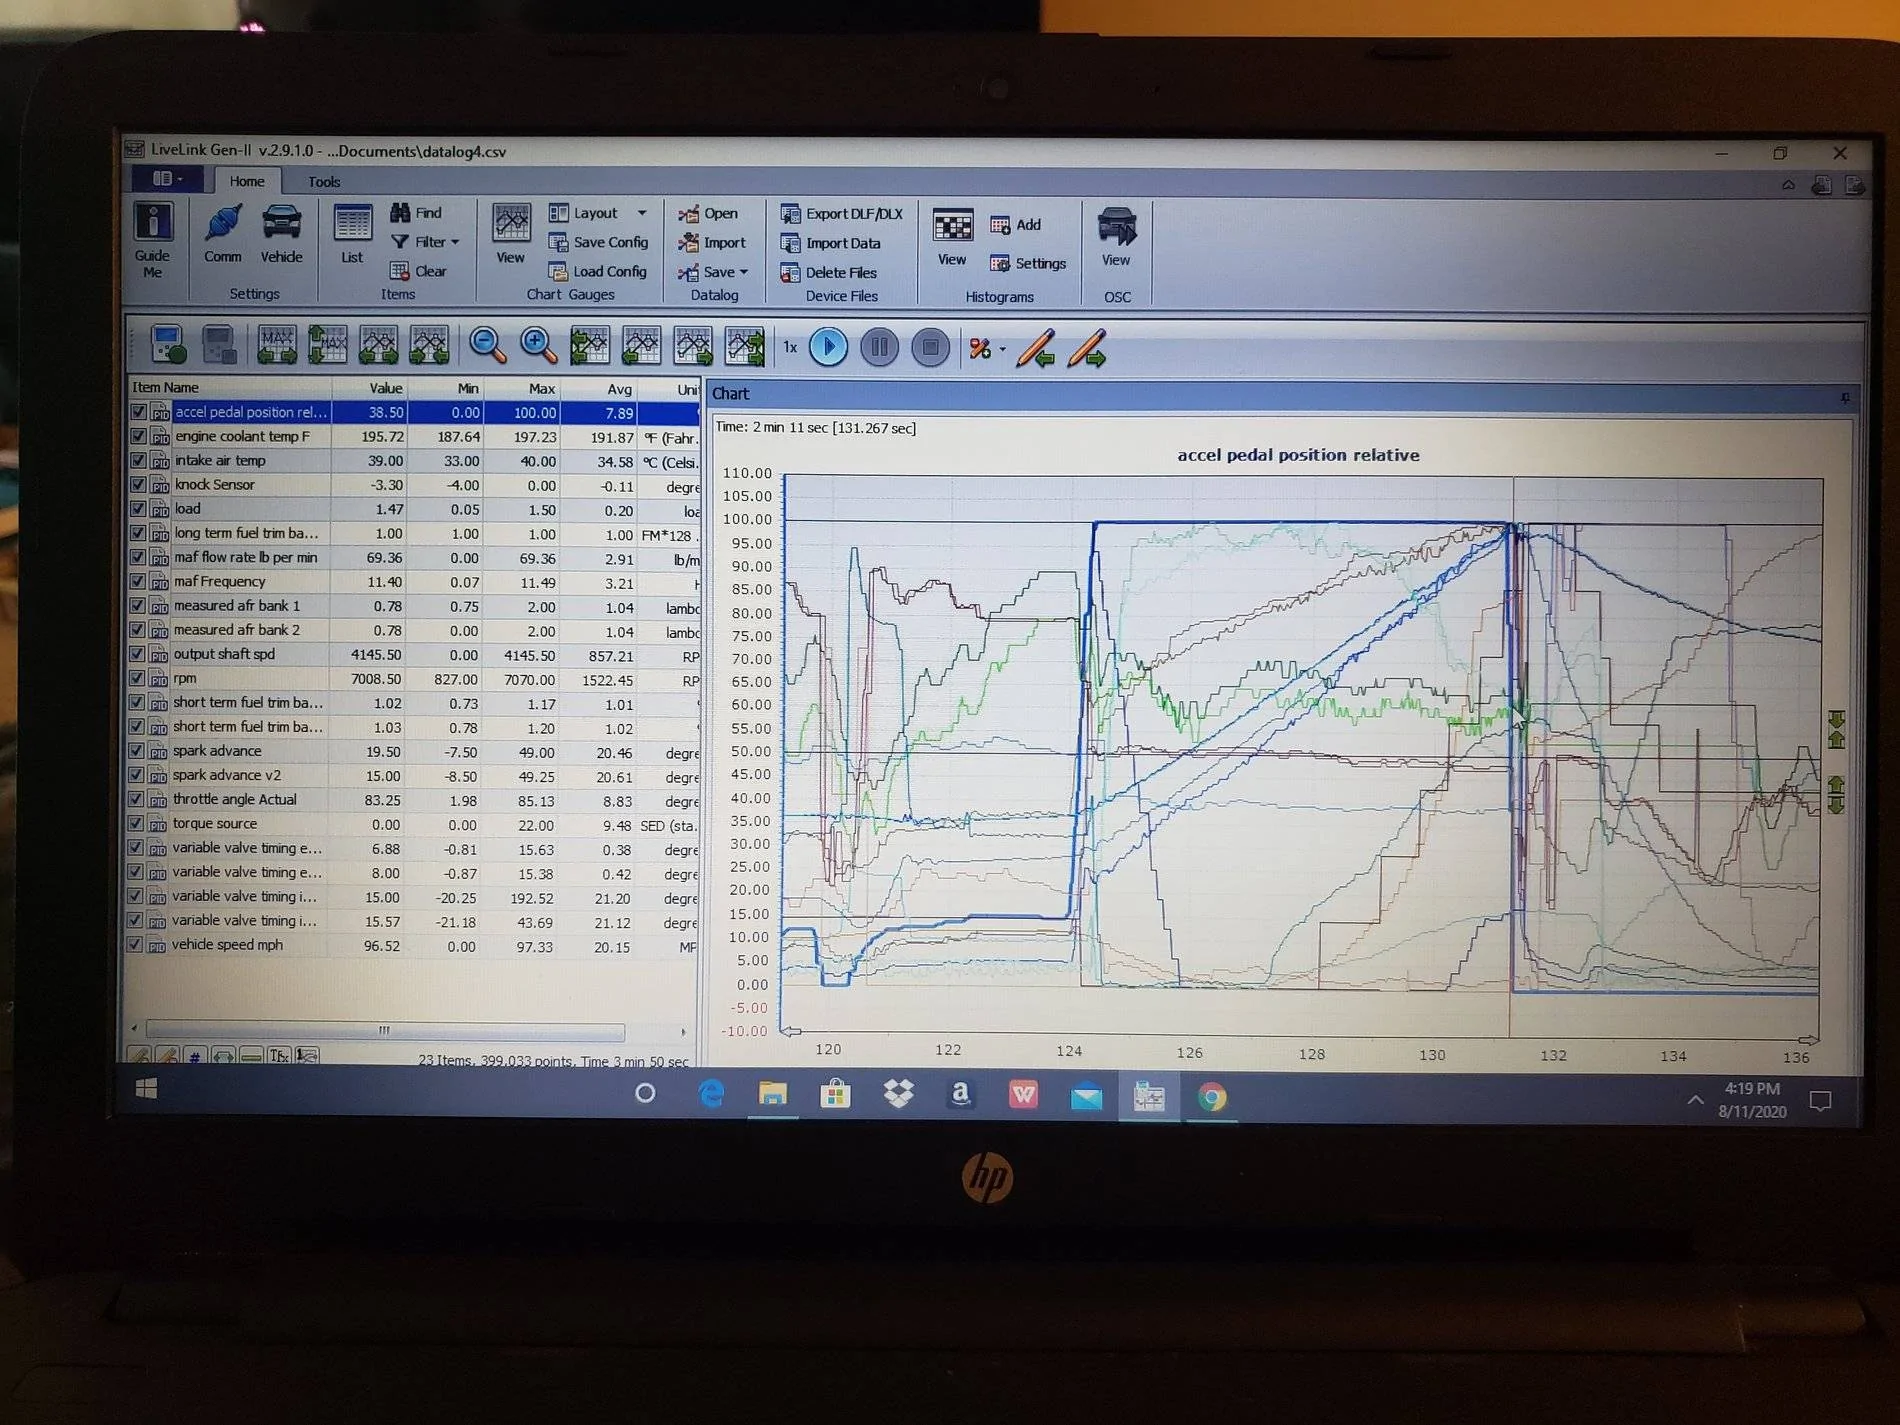Open File Explorer from the taskbar
Screen dimensions: 1900x1425
pos(772,1094)
